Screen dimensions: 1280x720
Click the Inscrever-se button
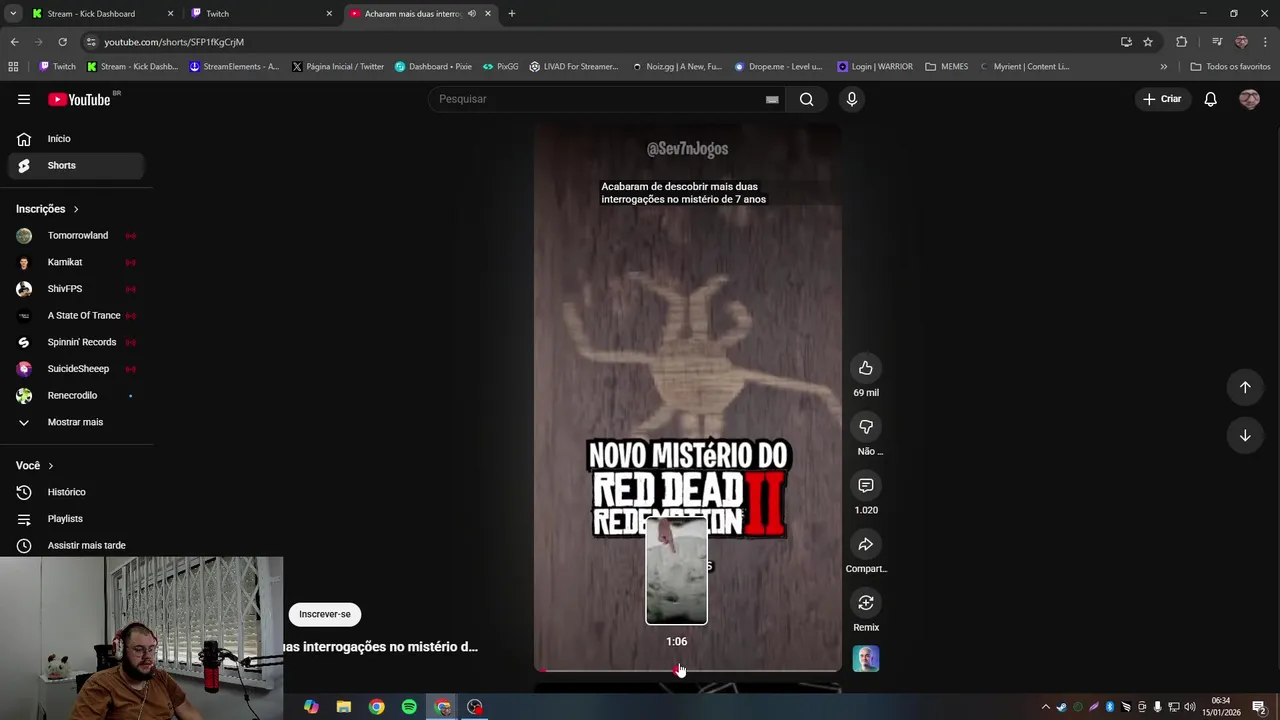[x=325, y=614]
